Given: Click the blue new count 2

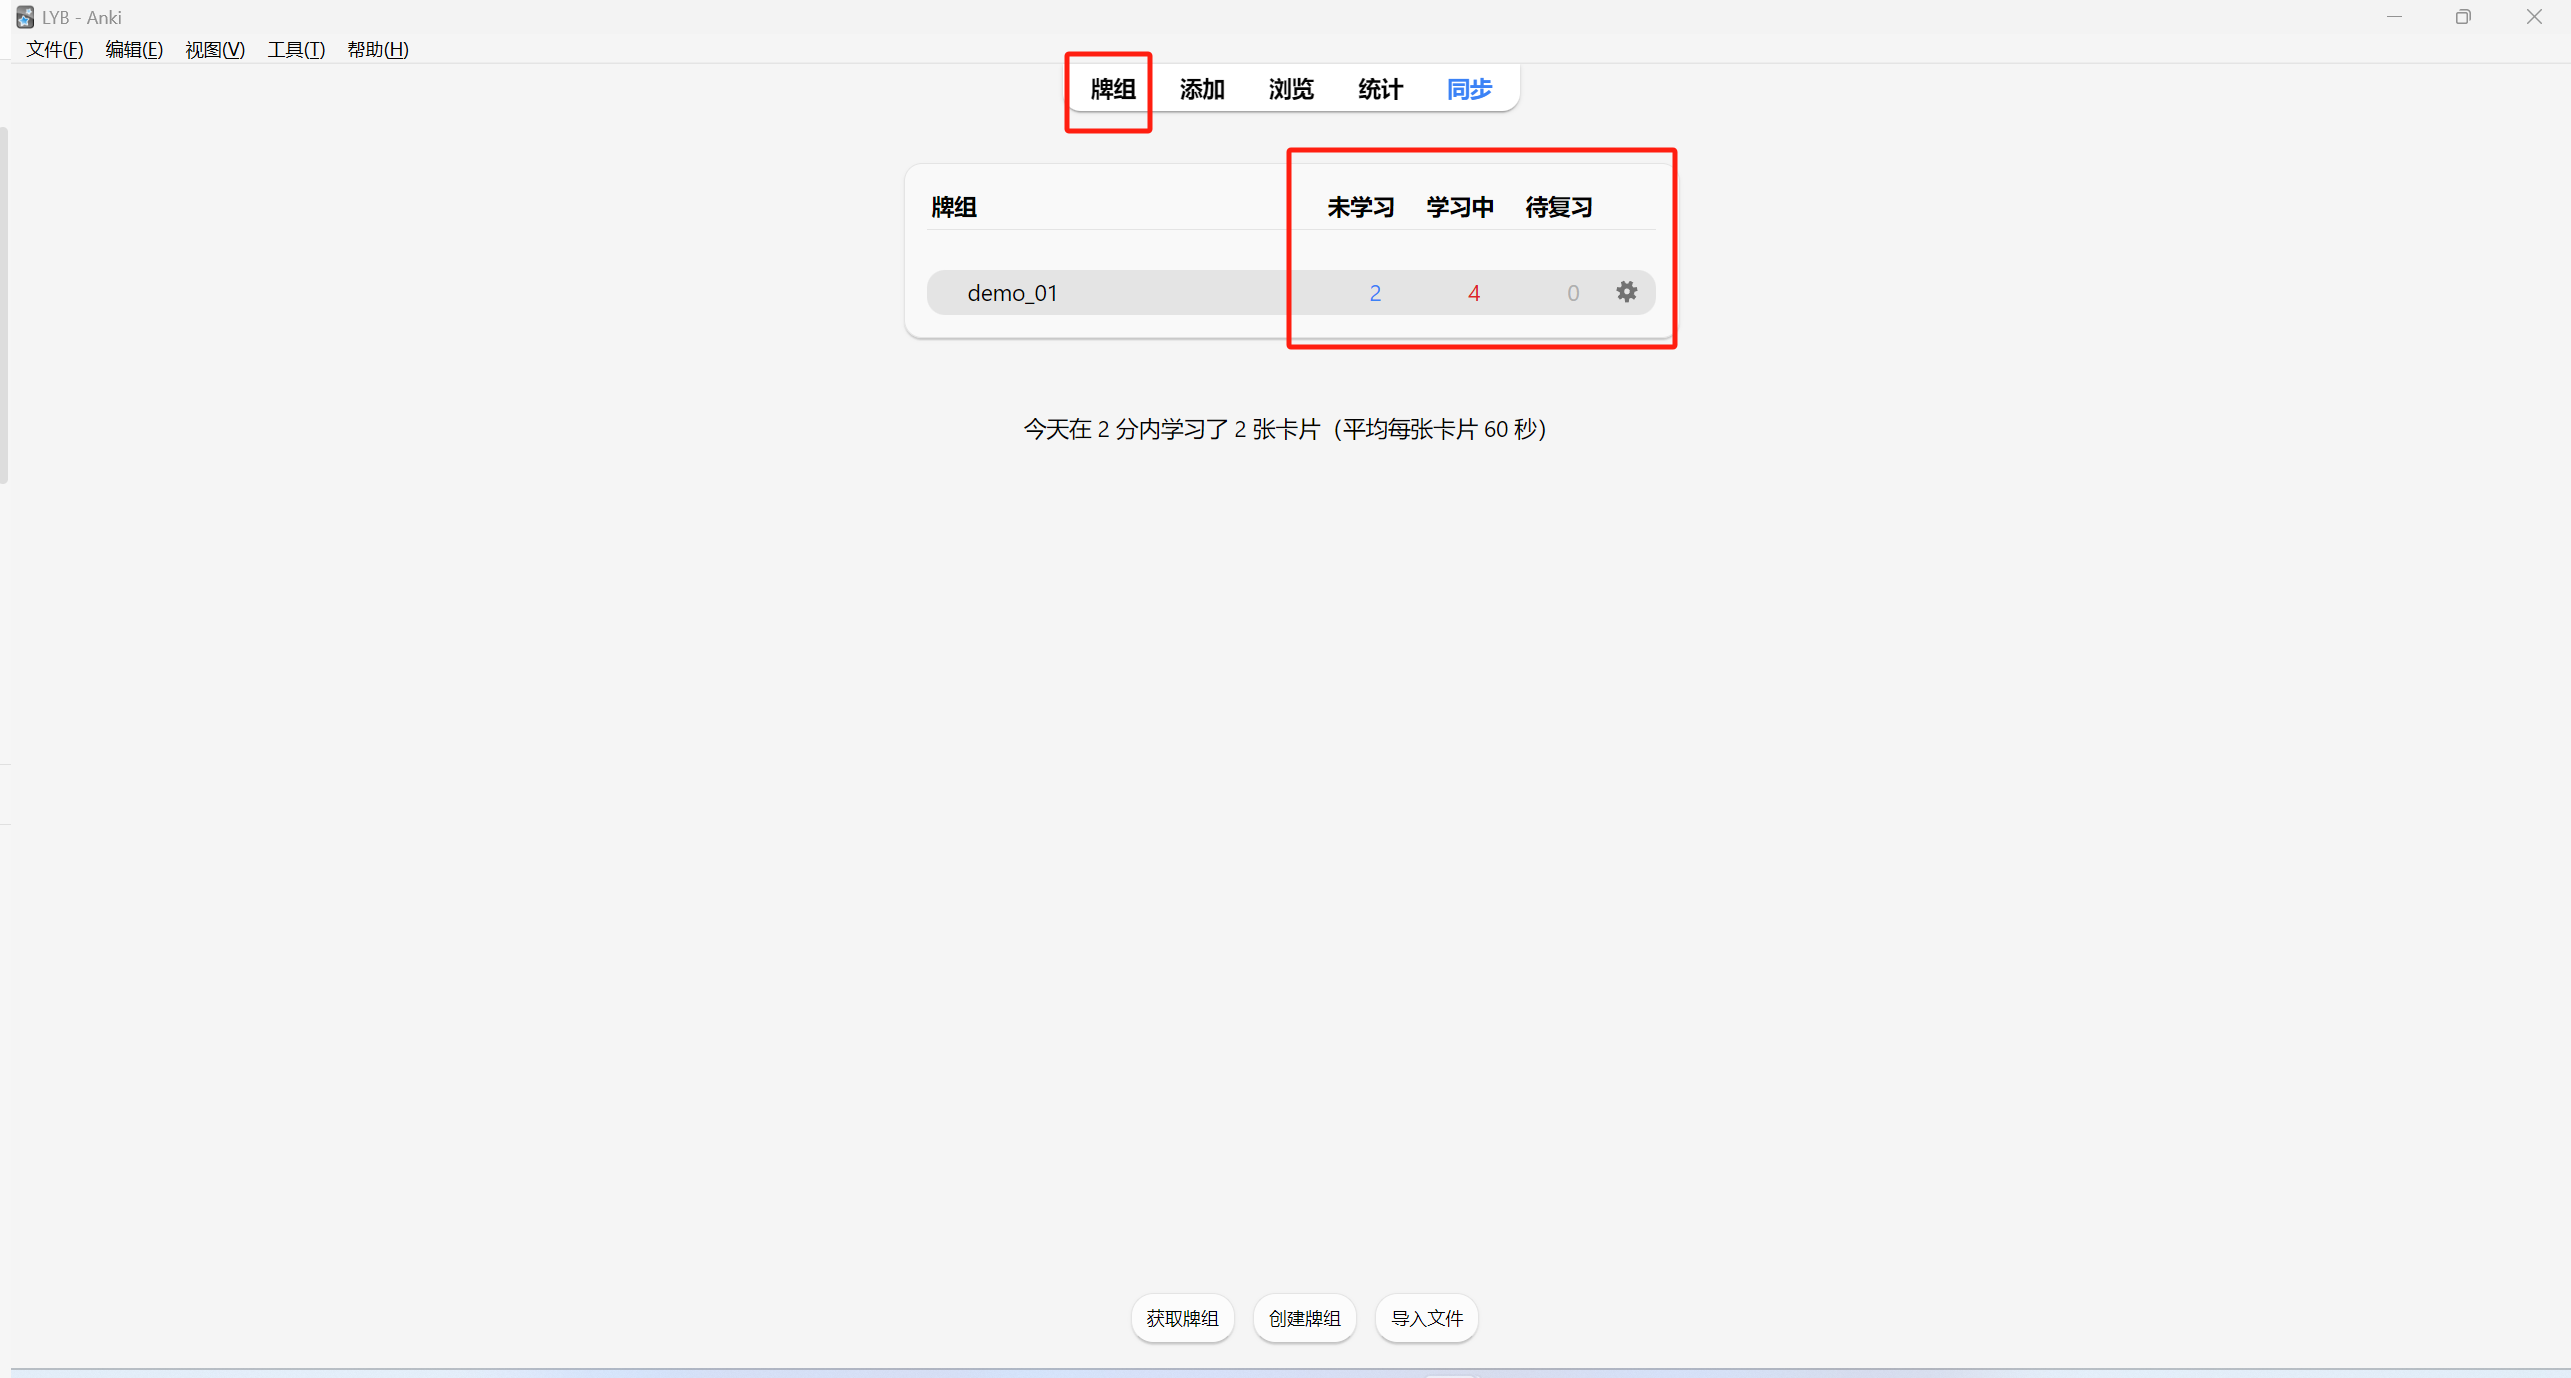Looking at the screenshot, I should point(1375,293).
